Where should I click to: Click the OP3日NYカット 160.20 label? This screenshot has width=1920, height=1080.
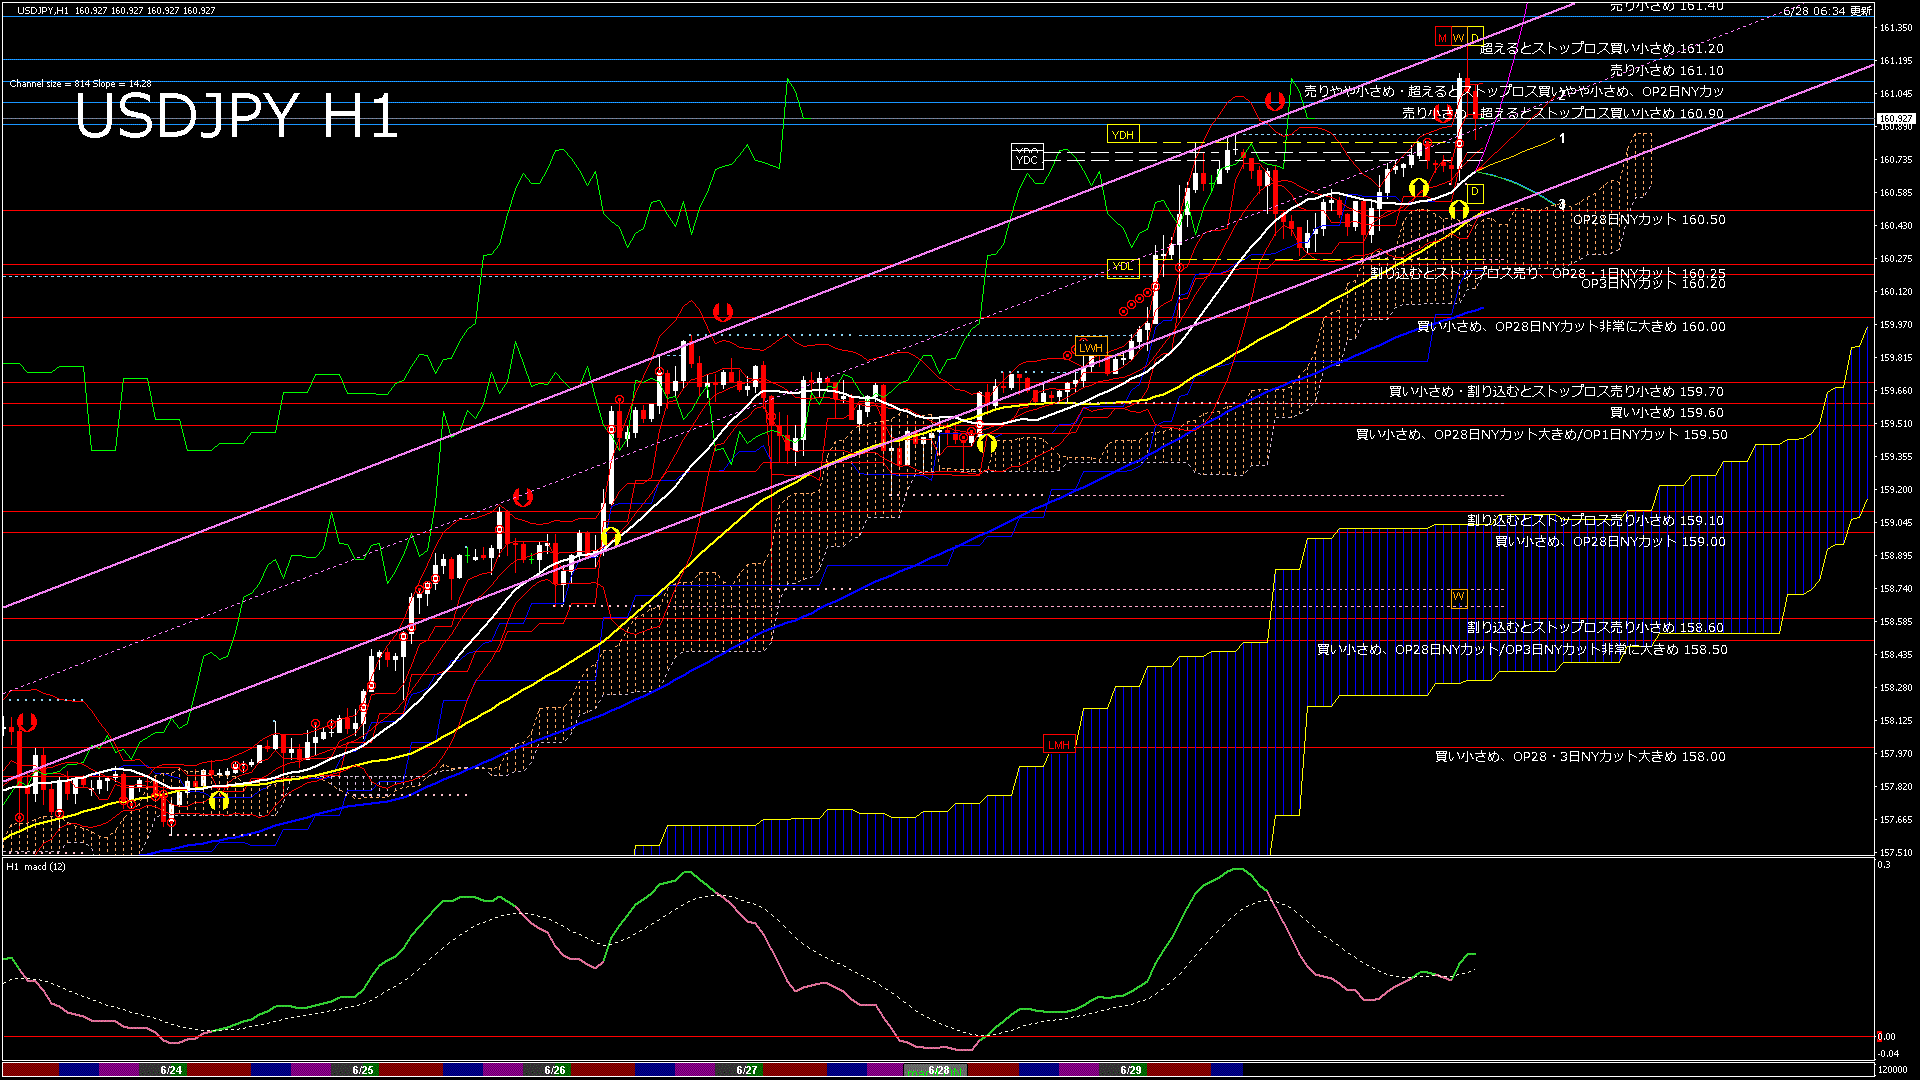click(1653, 284)
